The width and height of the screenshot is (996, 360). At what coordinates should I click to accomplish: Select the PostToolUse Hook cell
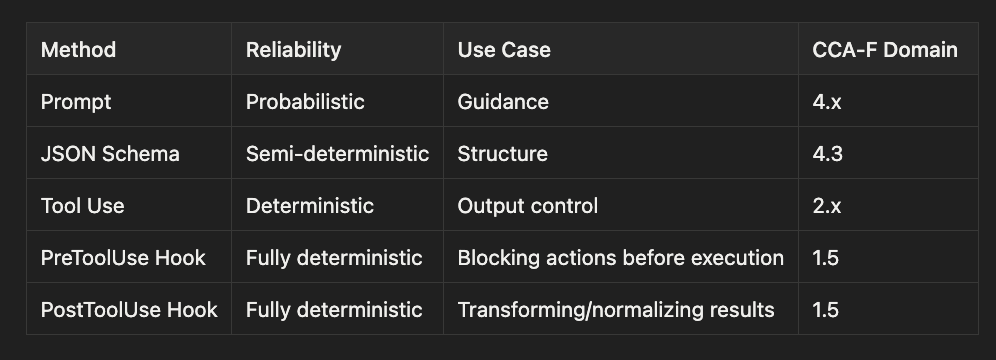(x=129, y=310)
